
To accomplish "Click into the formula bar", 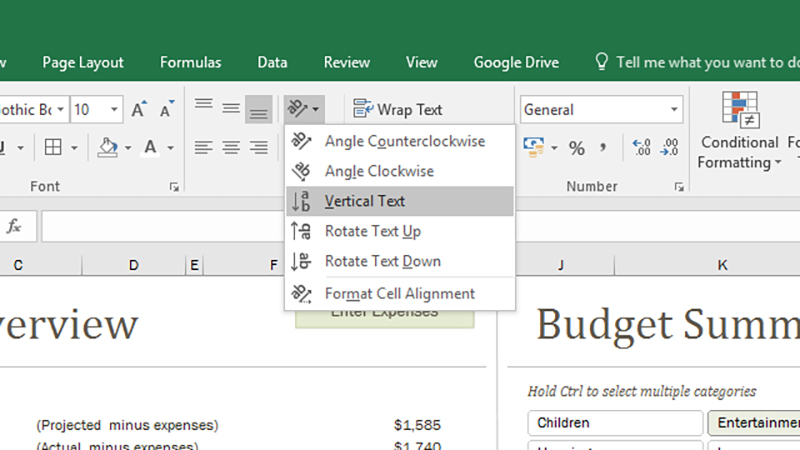I will tap(162, 227).
